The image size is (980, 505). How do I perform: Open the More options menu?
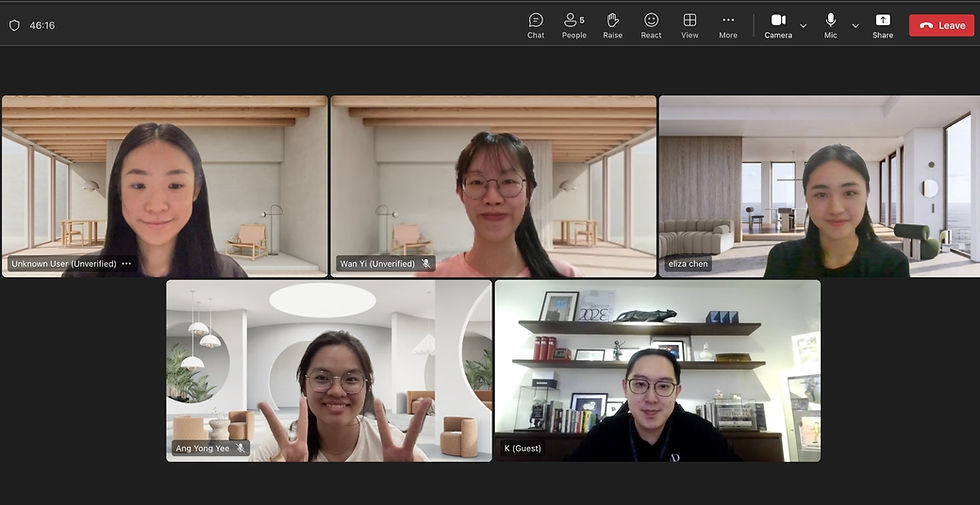click(x=728, y=26)
